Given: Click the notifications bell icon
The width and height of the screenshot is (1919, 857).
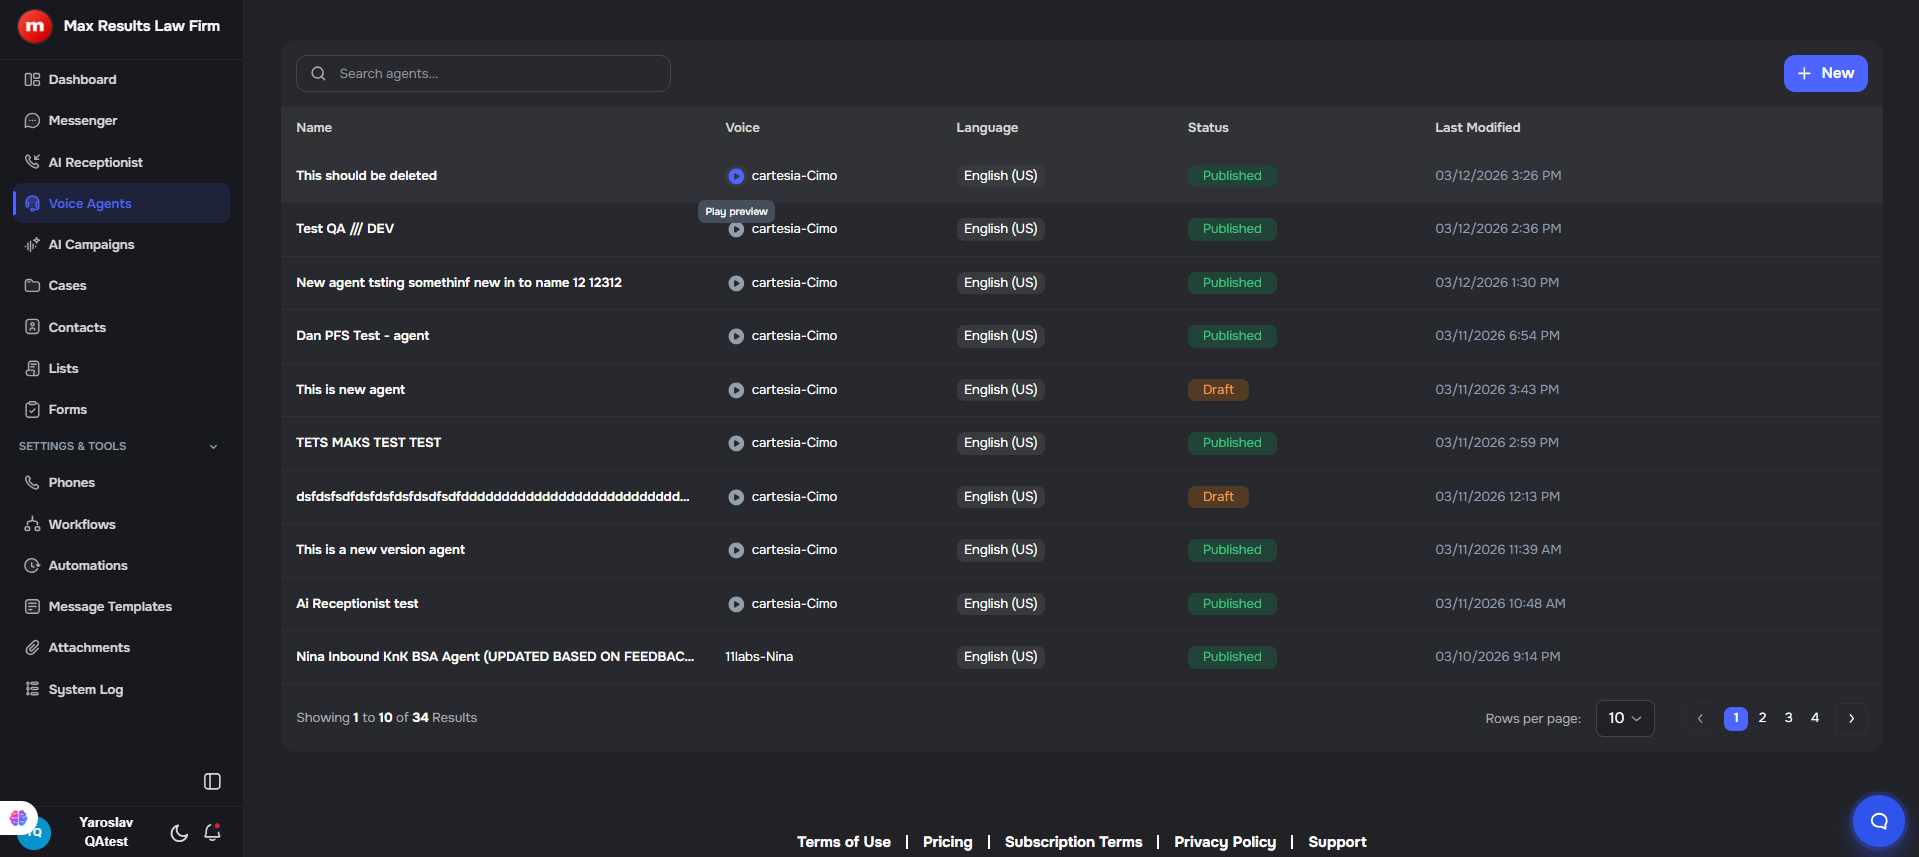Looking at the screenshot, I should coord(212,832).
